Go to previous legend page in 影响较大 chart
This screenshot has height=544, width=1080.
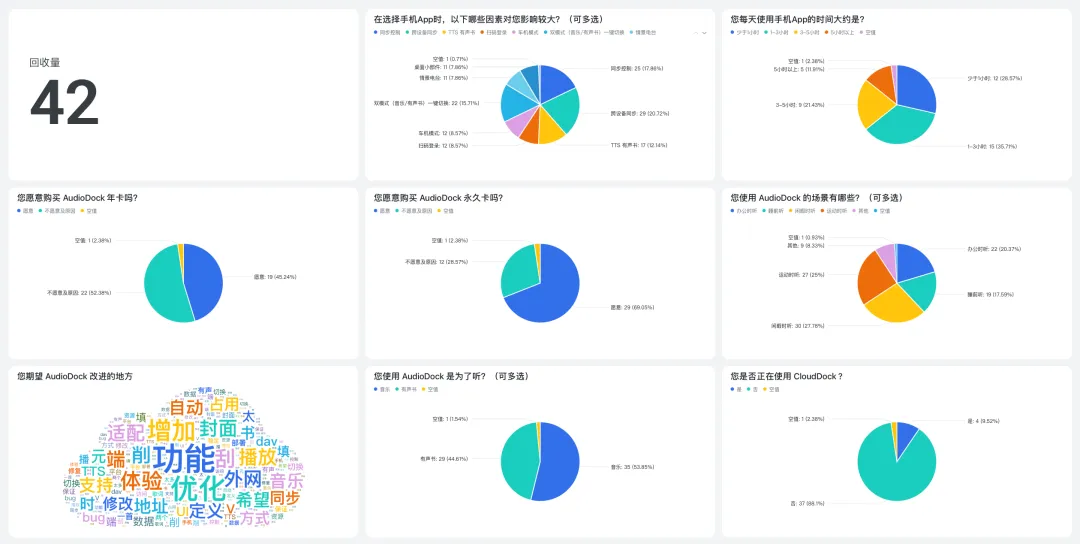point(696,32)
